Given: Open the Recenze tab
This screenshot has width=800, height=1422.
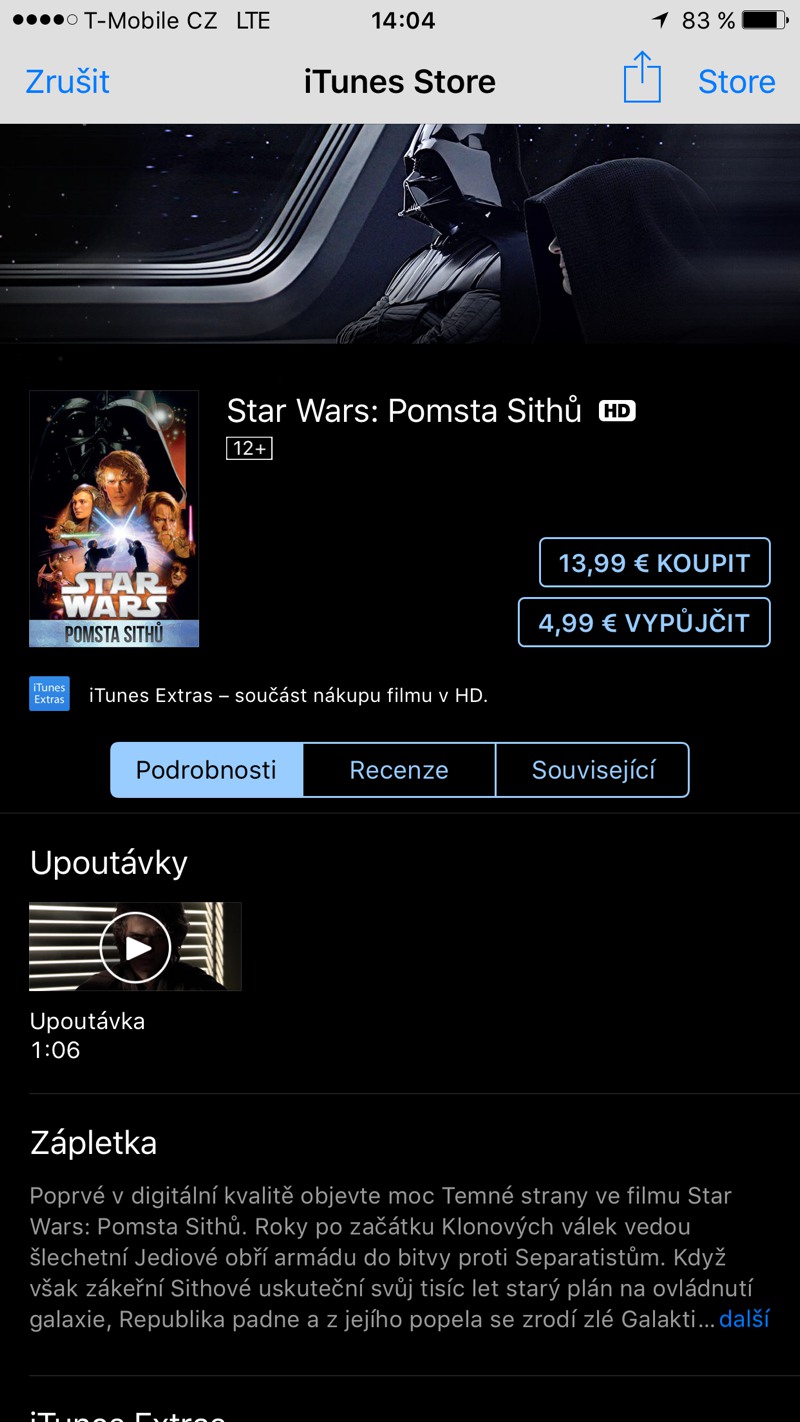Looking at the screenshot, I should tap(399, 770).
